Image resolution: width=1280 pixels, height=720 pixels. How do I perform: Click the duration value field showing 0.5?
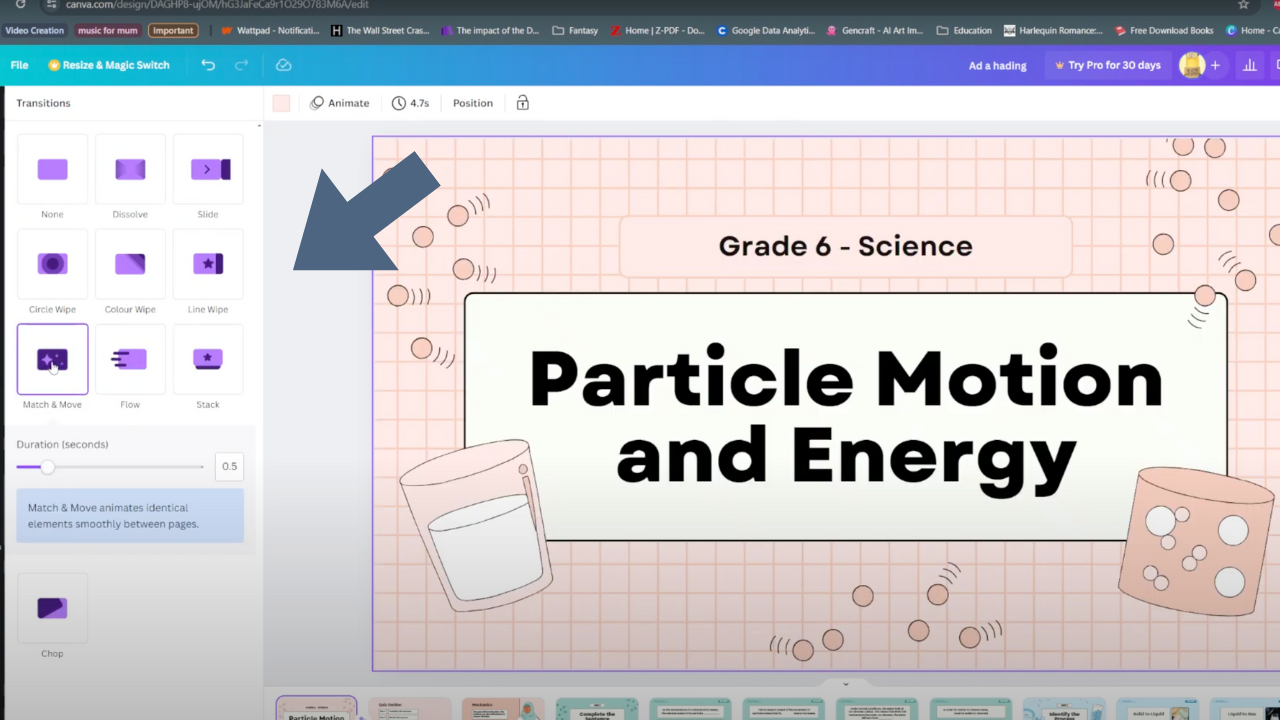(x=229, y=466)
